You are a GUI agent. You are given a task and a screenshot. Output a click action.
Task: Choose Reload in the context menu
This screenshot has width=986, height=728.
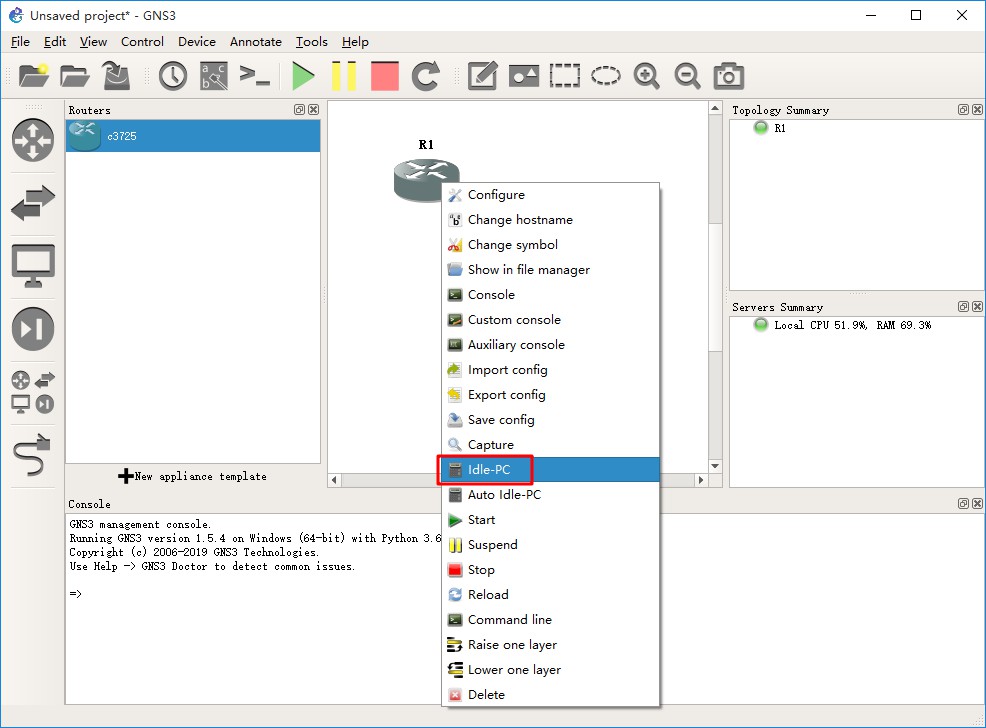click(x=551, y=595)
